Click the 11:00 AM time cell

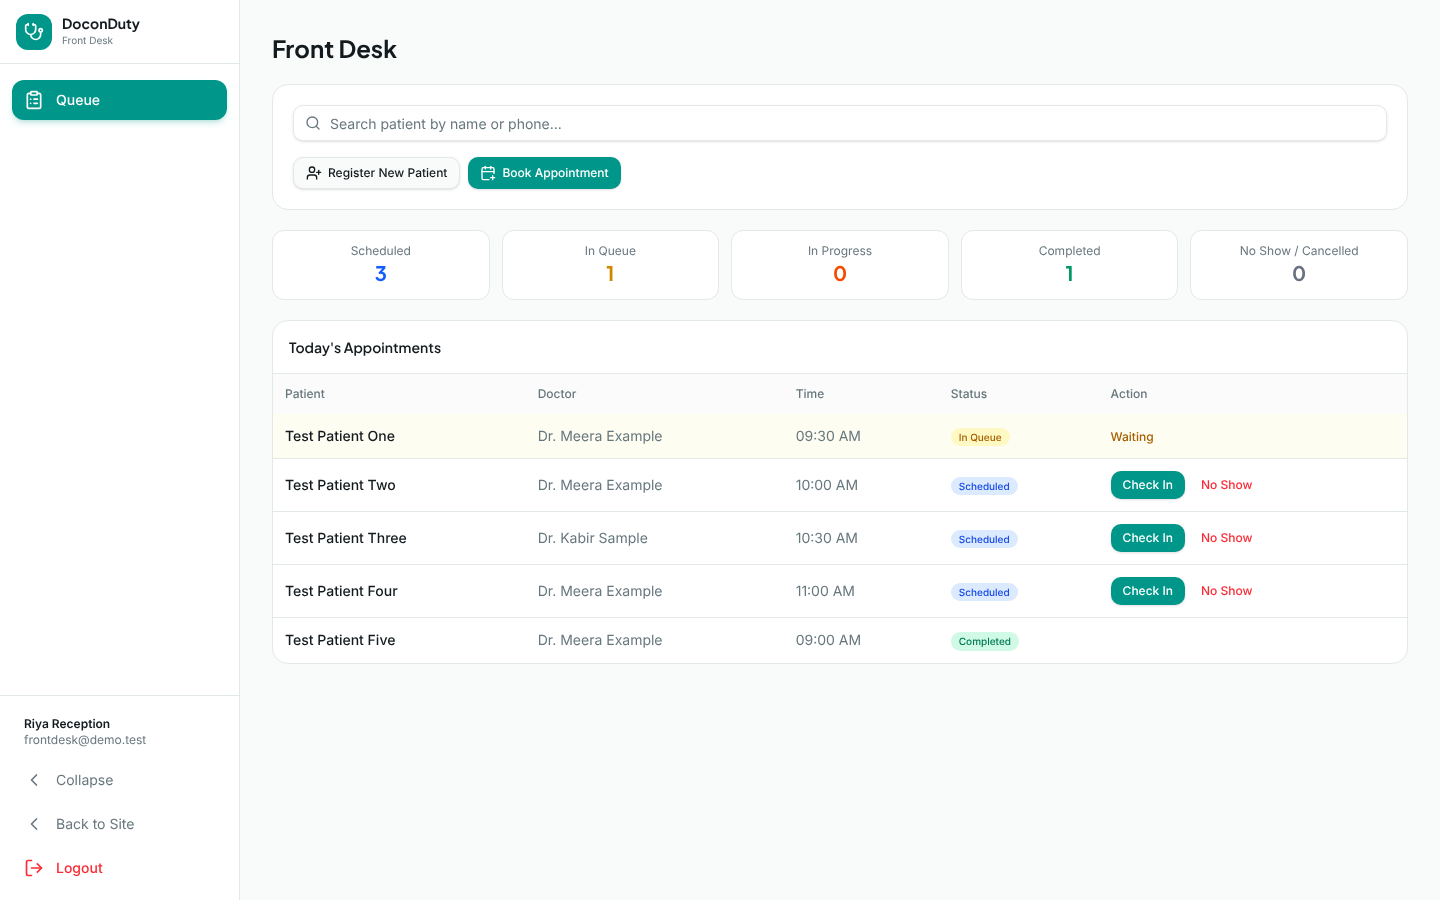825,591
